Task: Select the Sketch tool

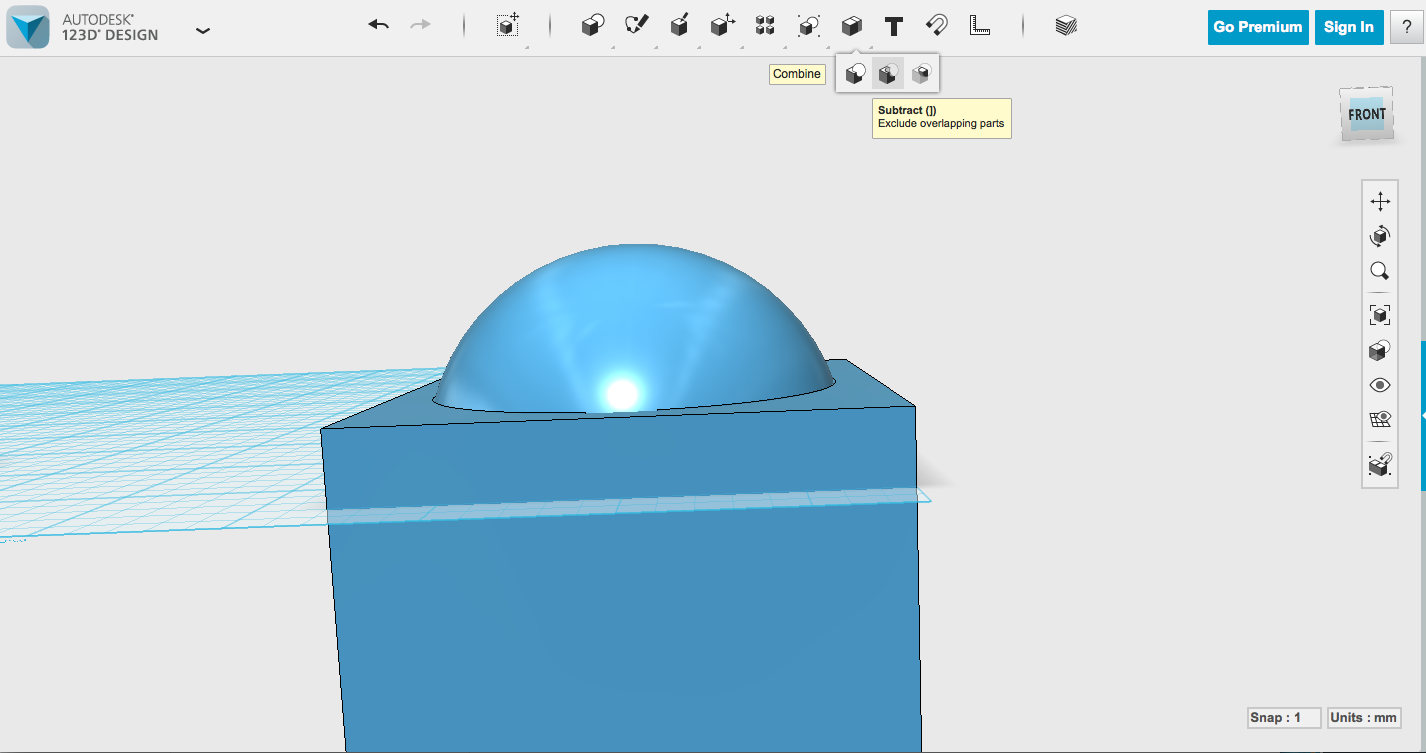Action: coord(637,25)
